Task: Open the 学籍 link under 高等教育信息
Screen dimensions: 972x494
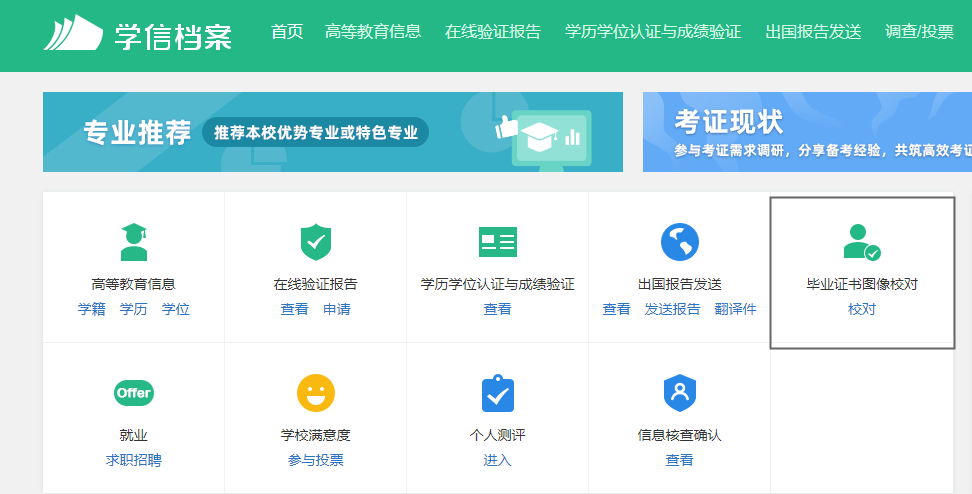Action: coord(91,309)
